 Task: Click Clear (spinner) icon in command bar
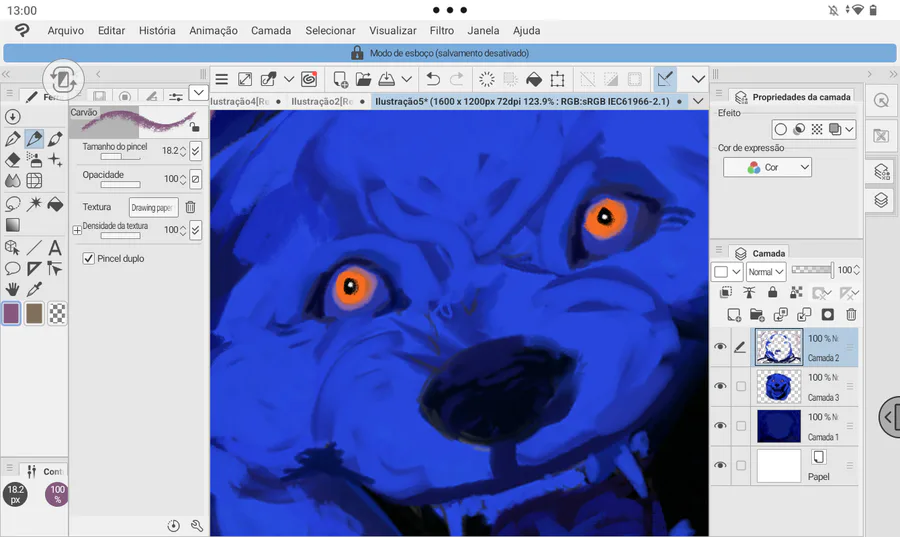487,79
